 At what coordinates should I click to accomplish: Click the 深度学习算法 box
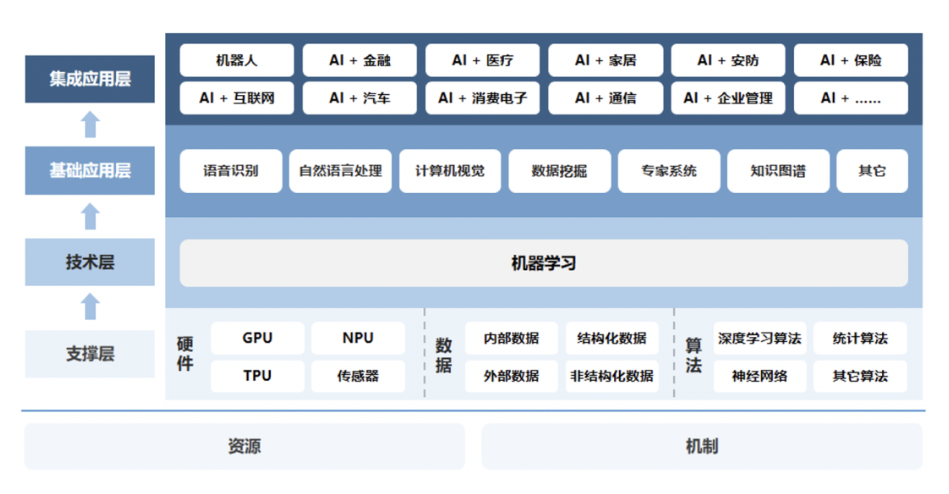click(x=759, y=338)
